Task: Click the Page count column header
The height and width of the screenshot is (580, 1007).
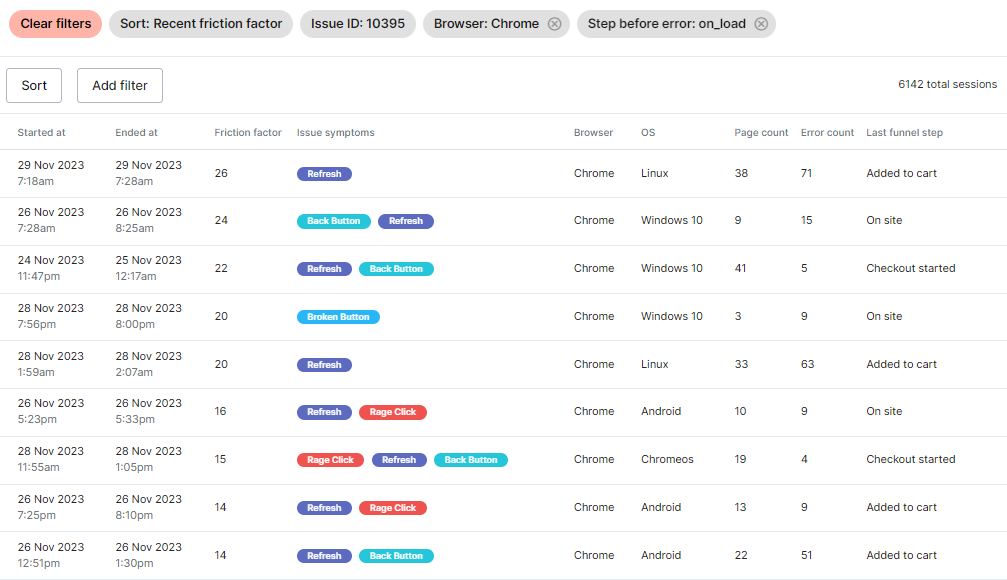Action: point(761,132)
